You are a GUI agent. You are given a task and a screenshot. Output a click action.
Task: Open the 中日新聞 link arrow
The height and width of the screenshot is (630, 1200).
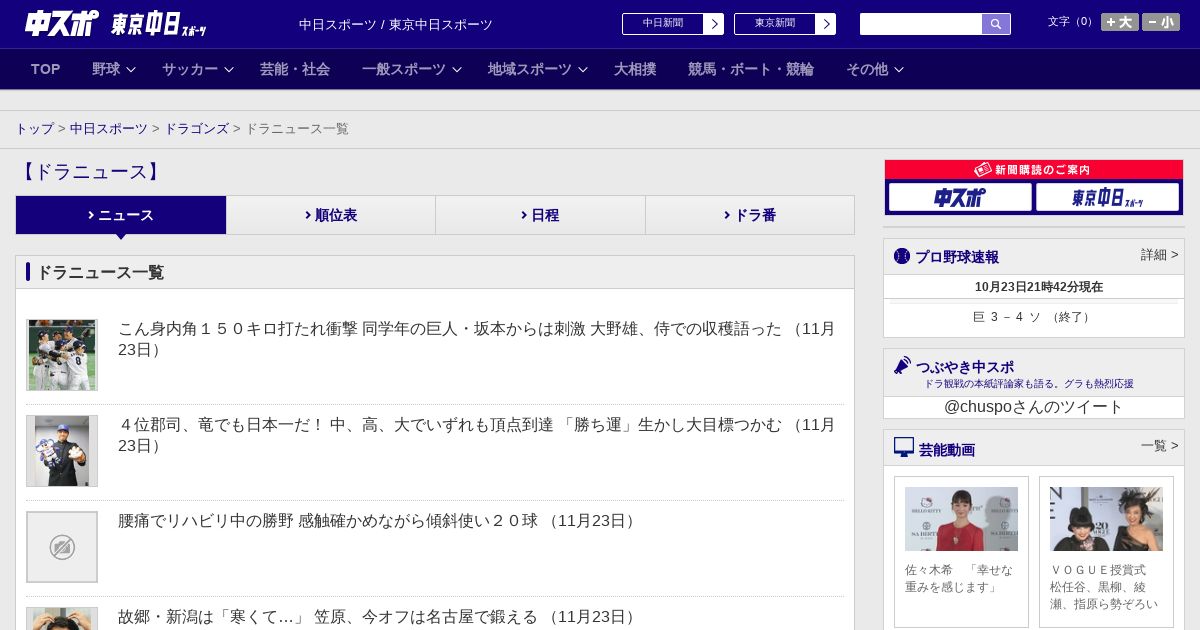click(x=713, y=24)
